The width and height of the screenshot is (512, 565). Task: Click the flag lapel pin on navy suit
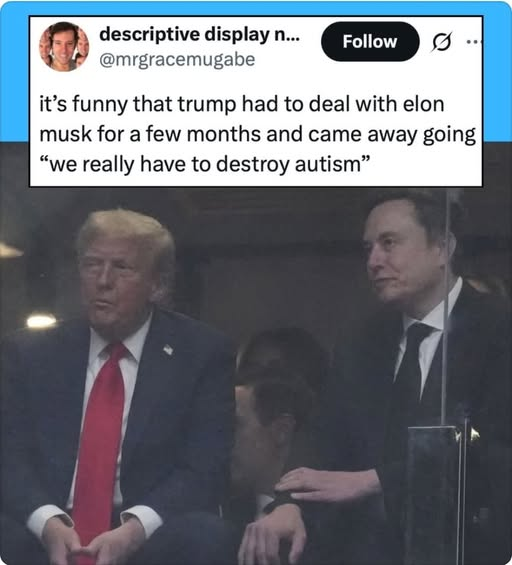(x=168, y=349)
